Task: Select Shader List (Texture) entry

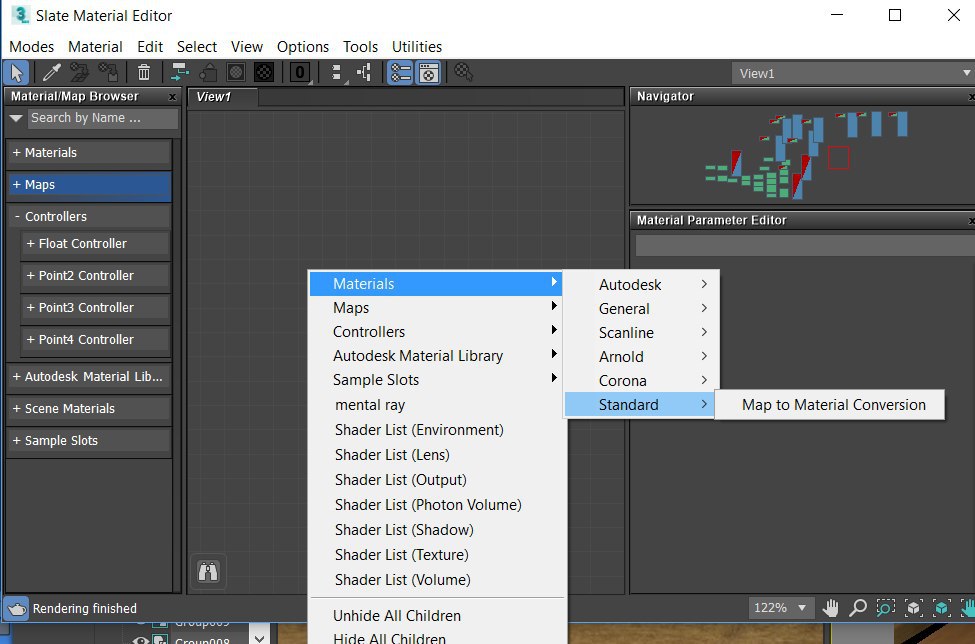Action: (x=437, y=555)
